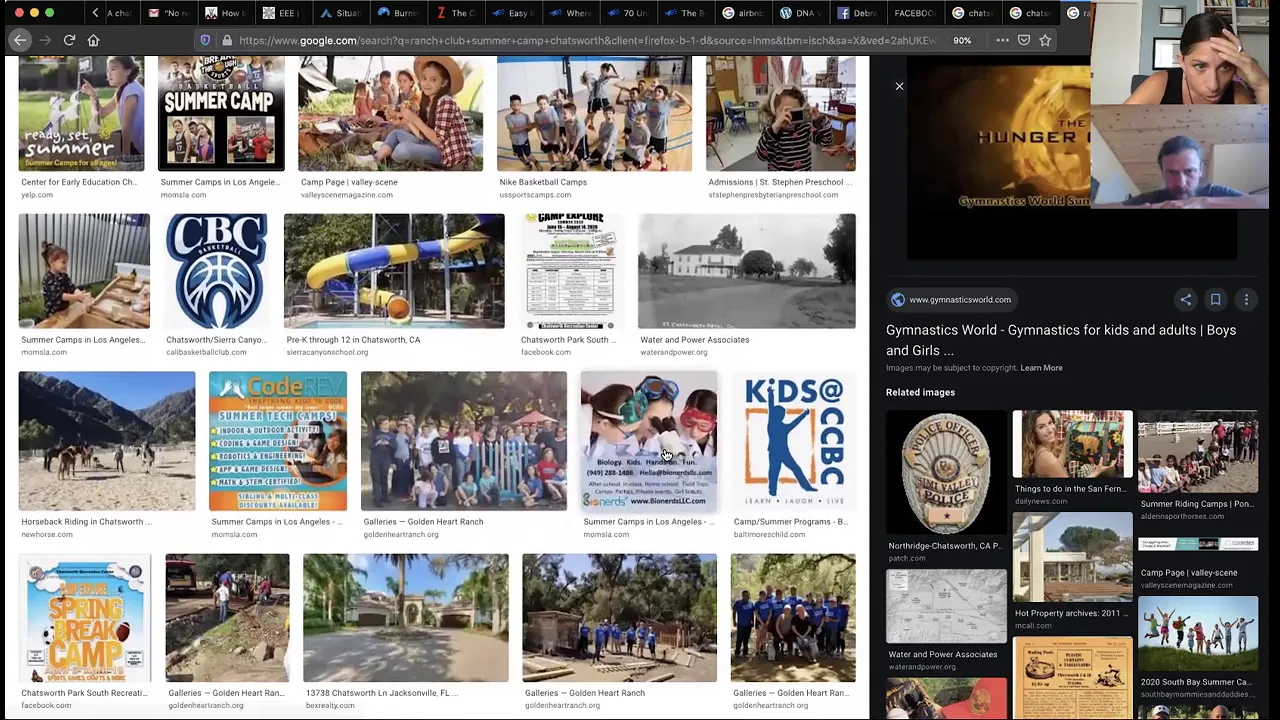The height and width of the screenshot is (720, 1280).
Task: Open the Admissions St. Stephen Preschool image
Action: pyautogui.click(x=780, y=113)
